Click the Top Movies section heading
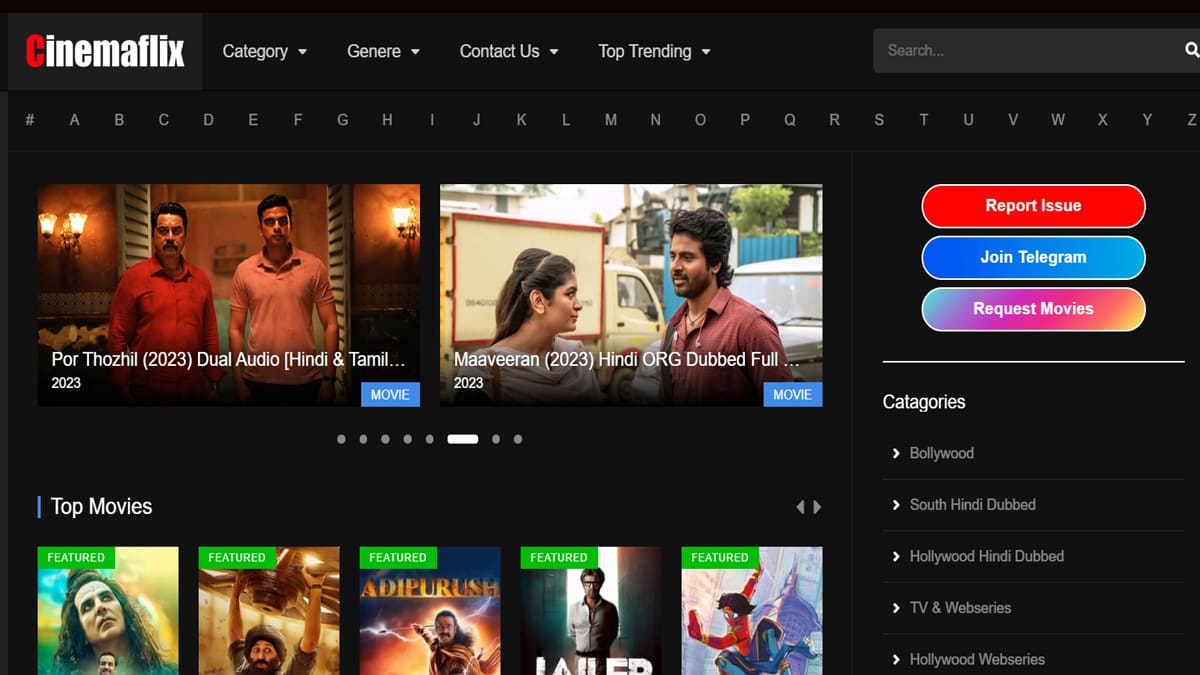Viewport: 1200px width, 675px height. 101,507
